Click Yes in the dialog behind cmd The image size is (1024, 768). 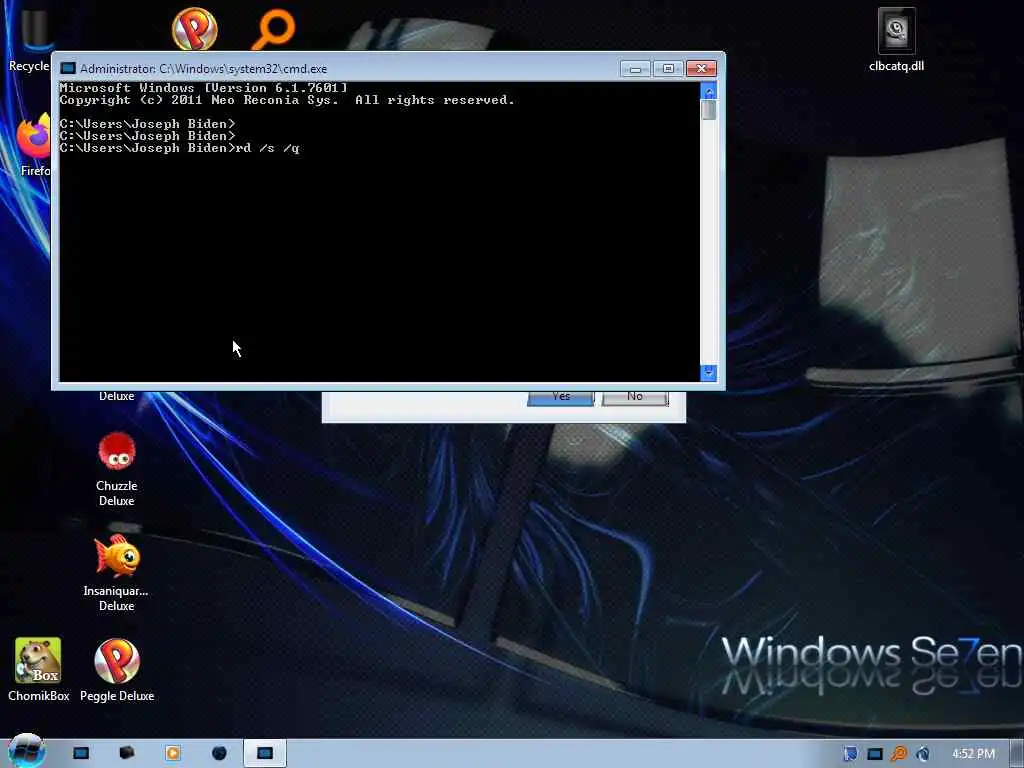pyautogui.click(x=560, y=398)
